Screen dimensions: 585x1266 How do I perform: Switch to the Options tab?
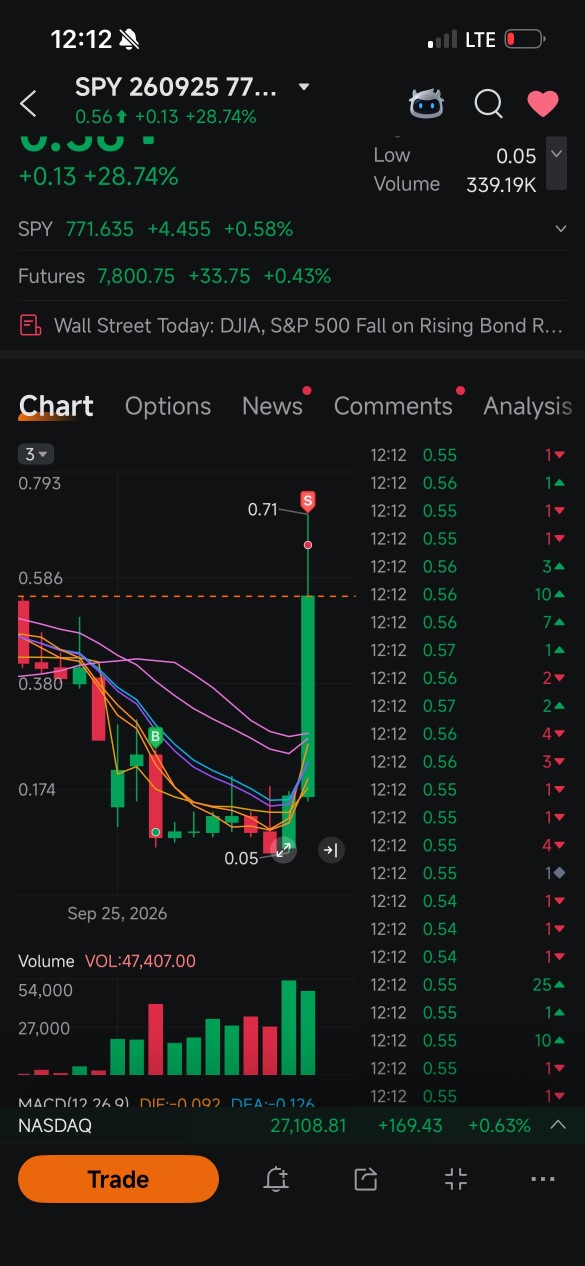pyautogui.click(x=168, y=406)
